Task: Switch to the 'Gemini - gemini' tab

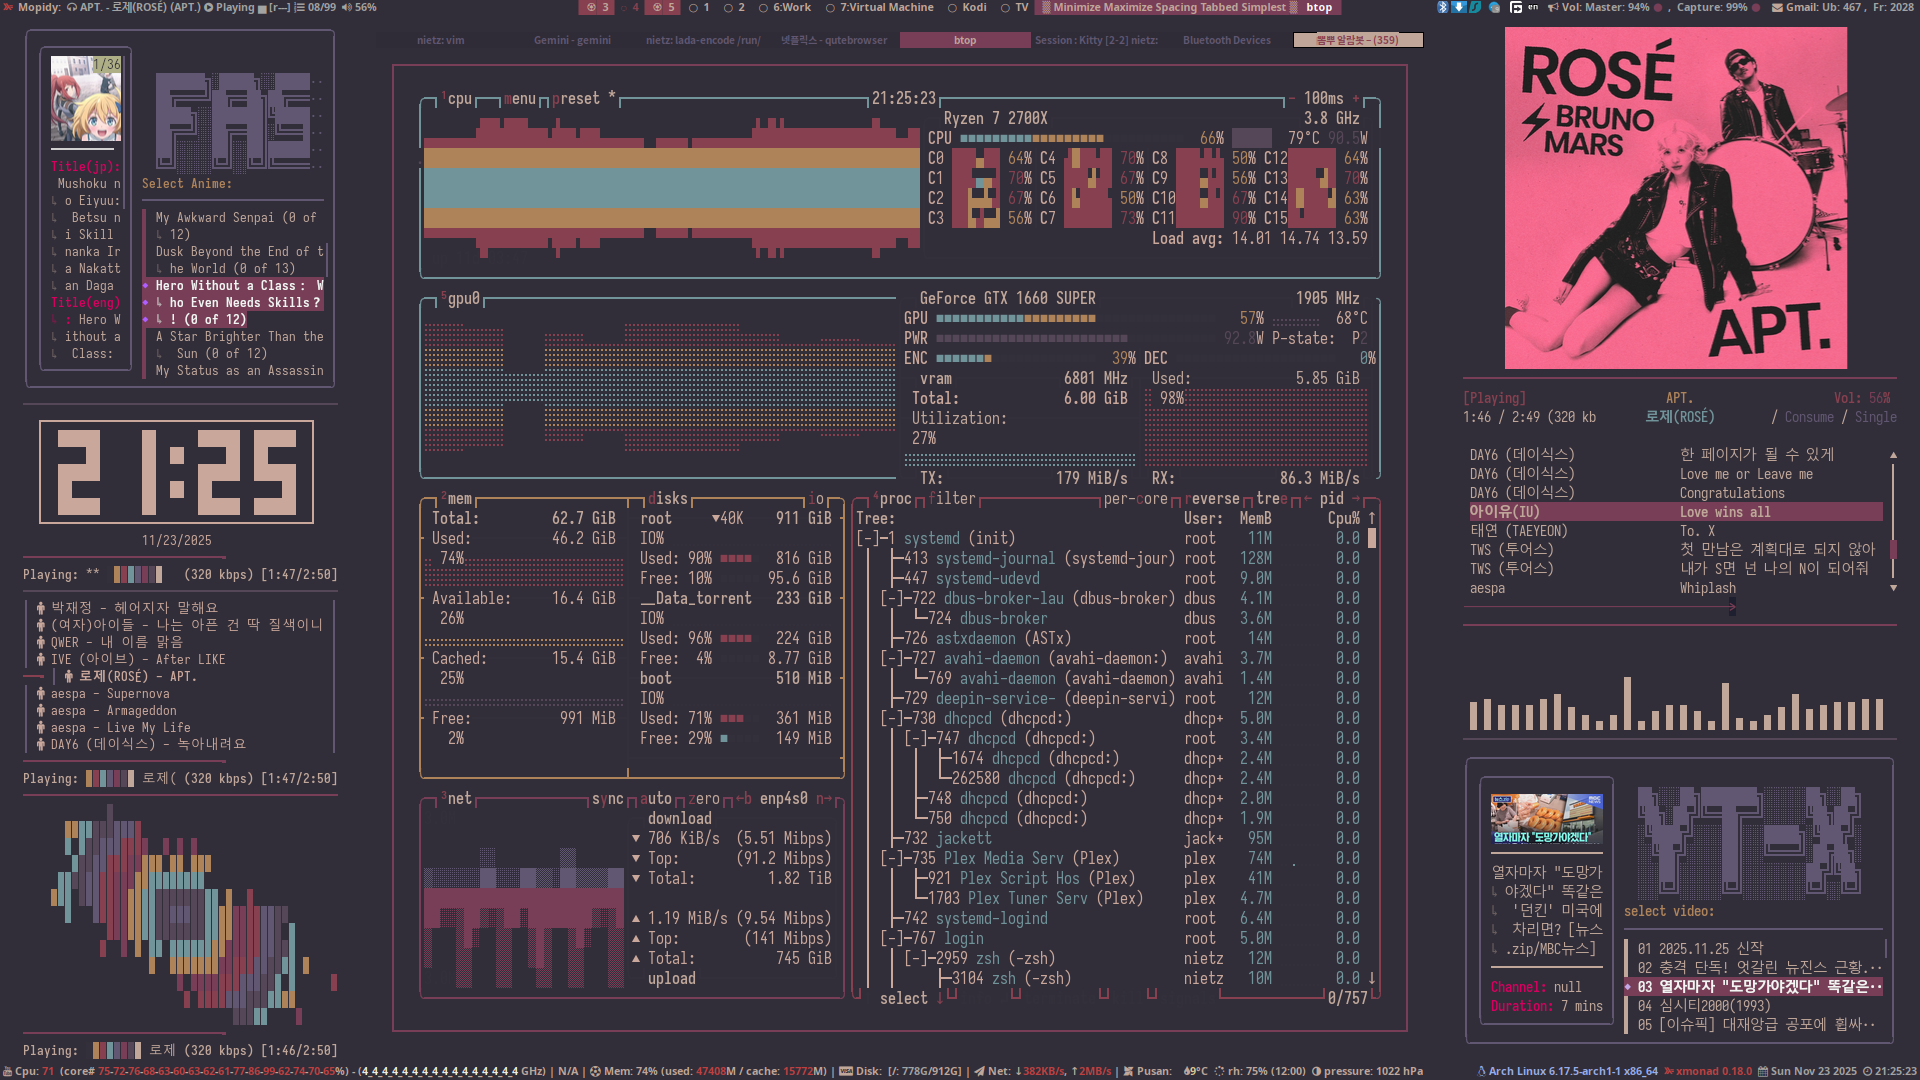Action: (572, 40)
